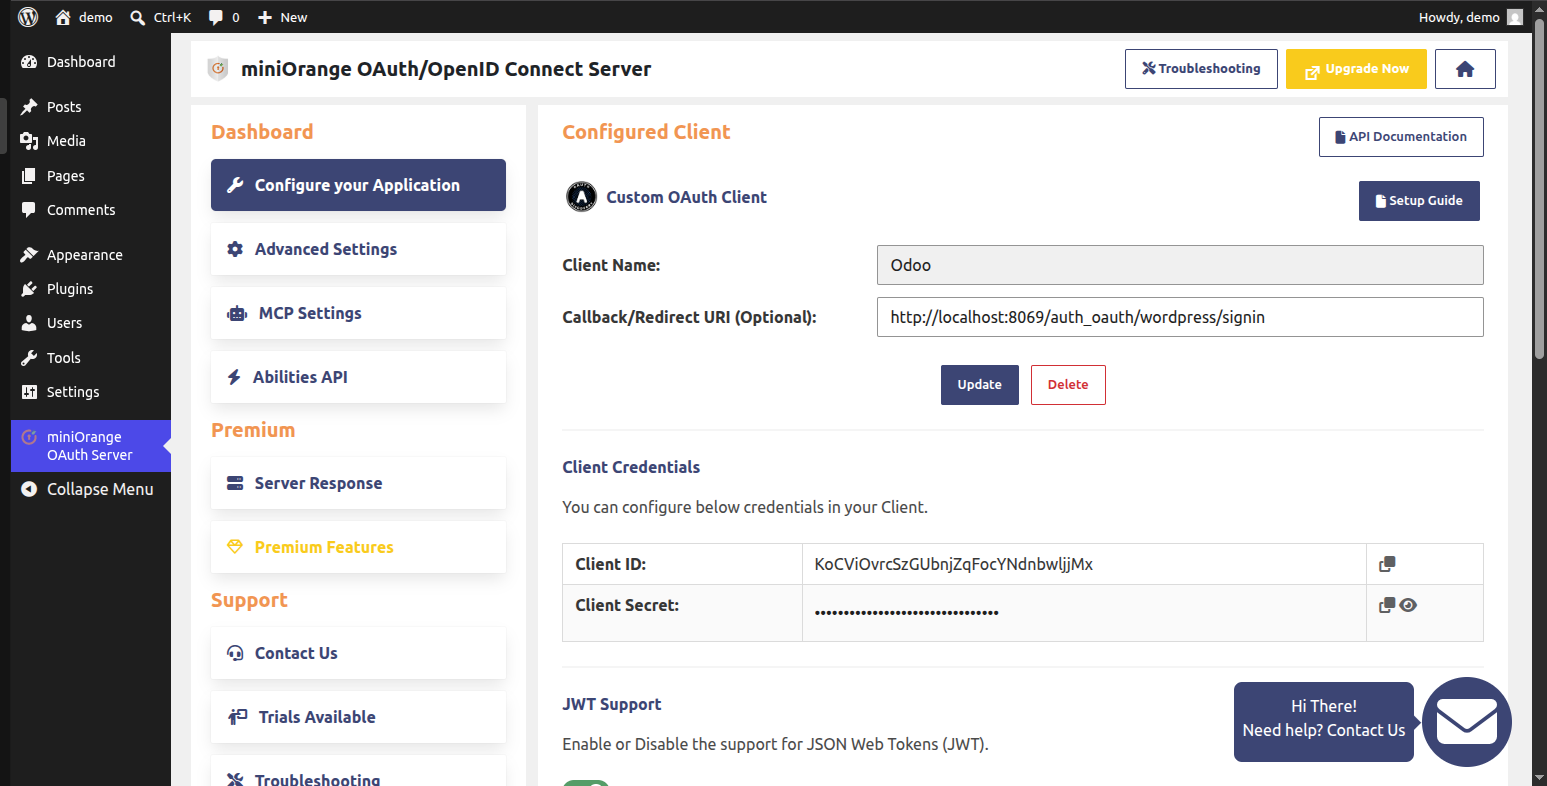
Task: Open the Abilities API tab
Action: point(358,377)
